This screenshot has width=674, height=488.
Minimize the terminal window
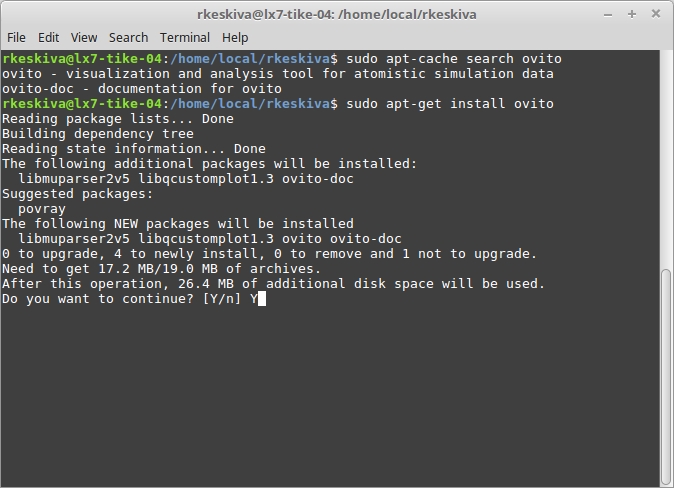pyautogui.click(x=608, y=15)
